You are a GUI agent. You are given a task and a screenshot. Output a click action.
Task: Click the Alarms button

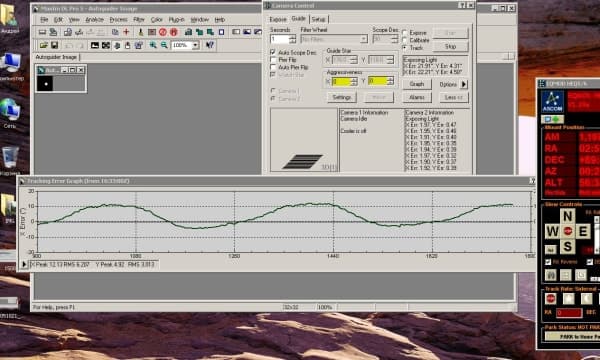(x=417, y=97)
